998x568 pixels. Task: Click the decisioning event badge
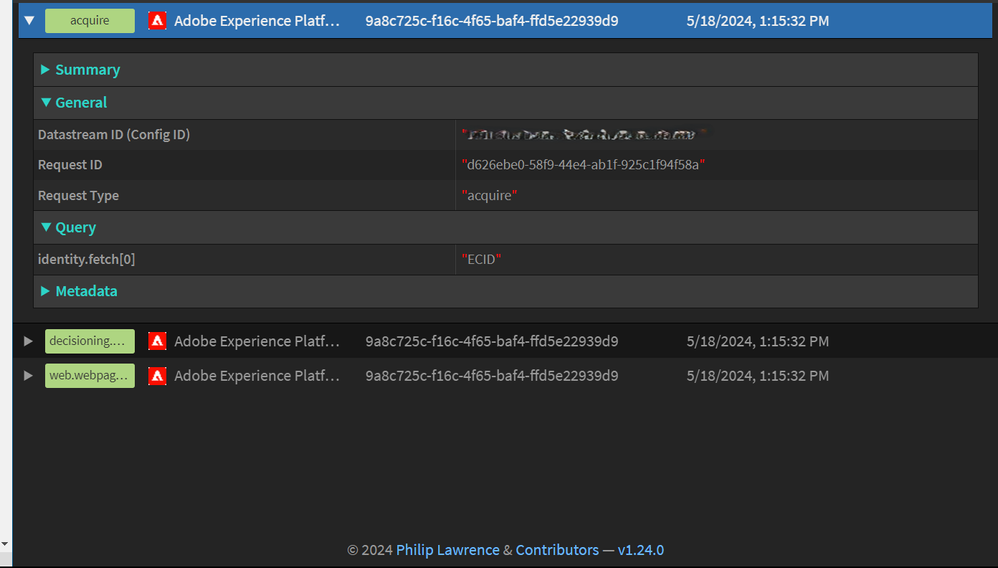90,341
